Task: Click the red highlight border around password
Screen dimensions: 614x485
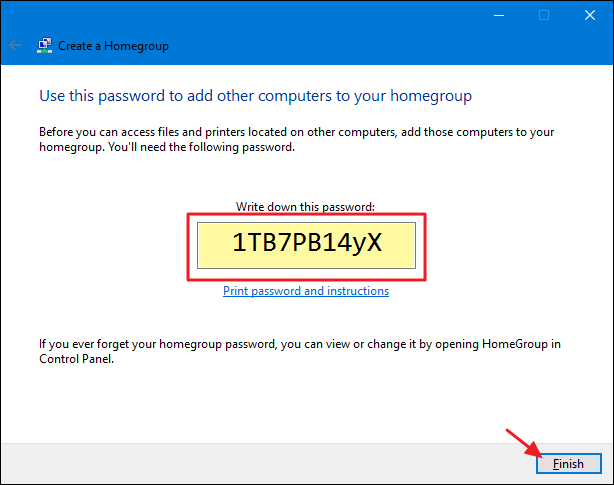Action: click(306, 215)
